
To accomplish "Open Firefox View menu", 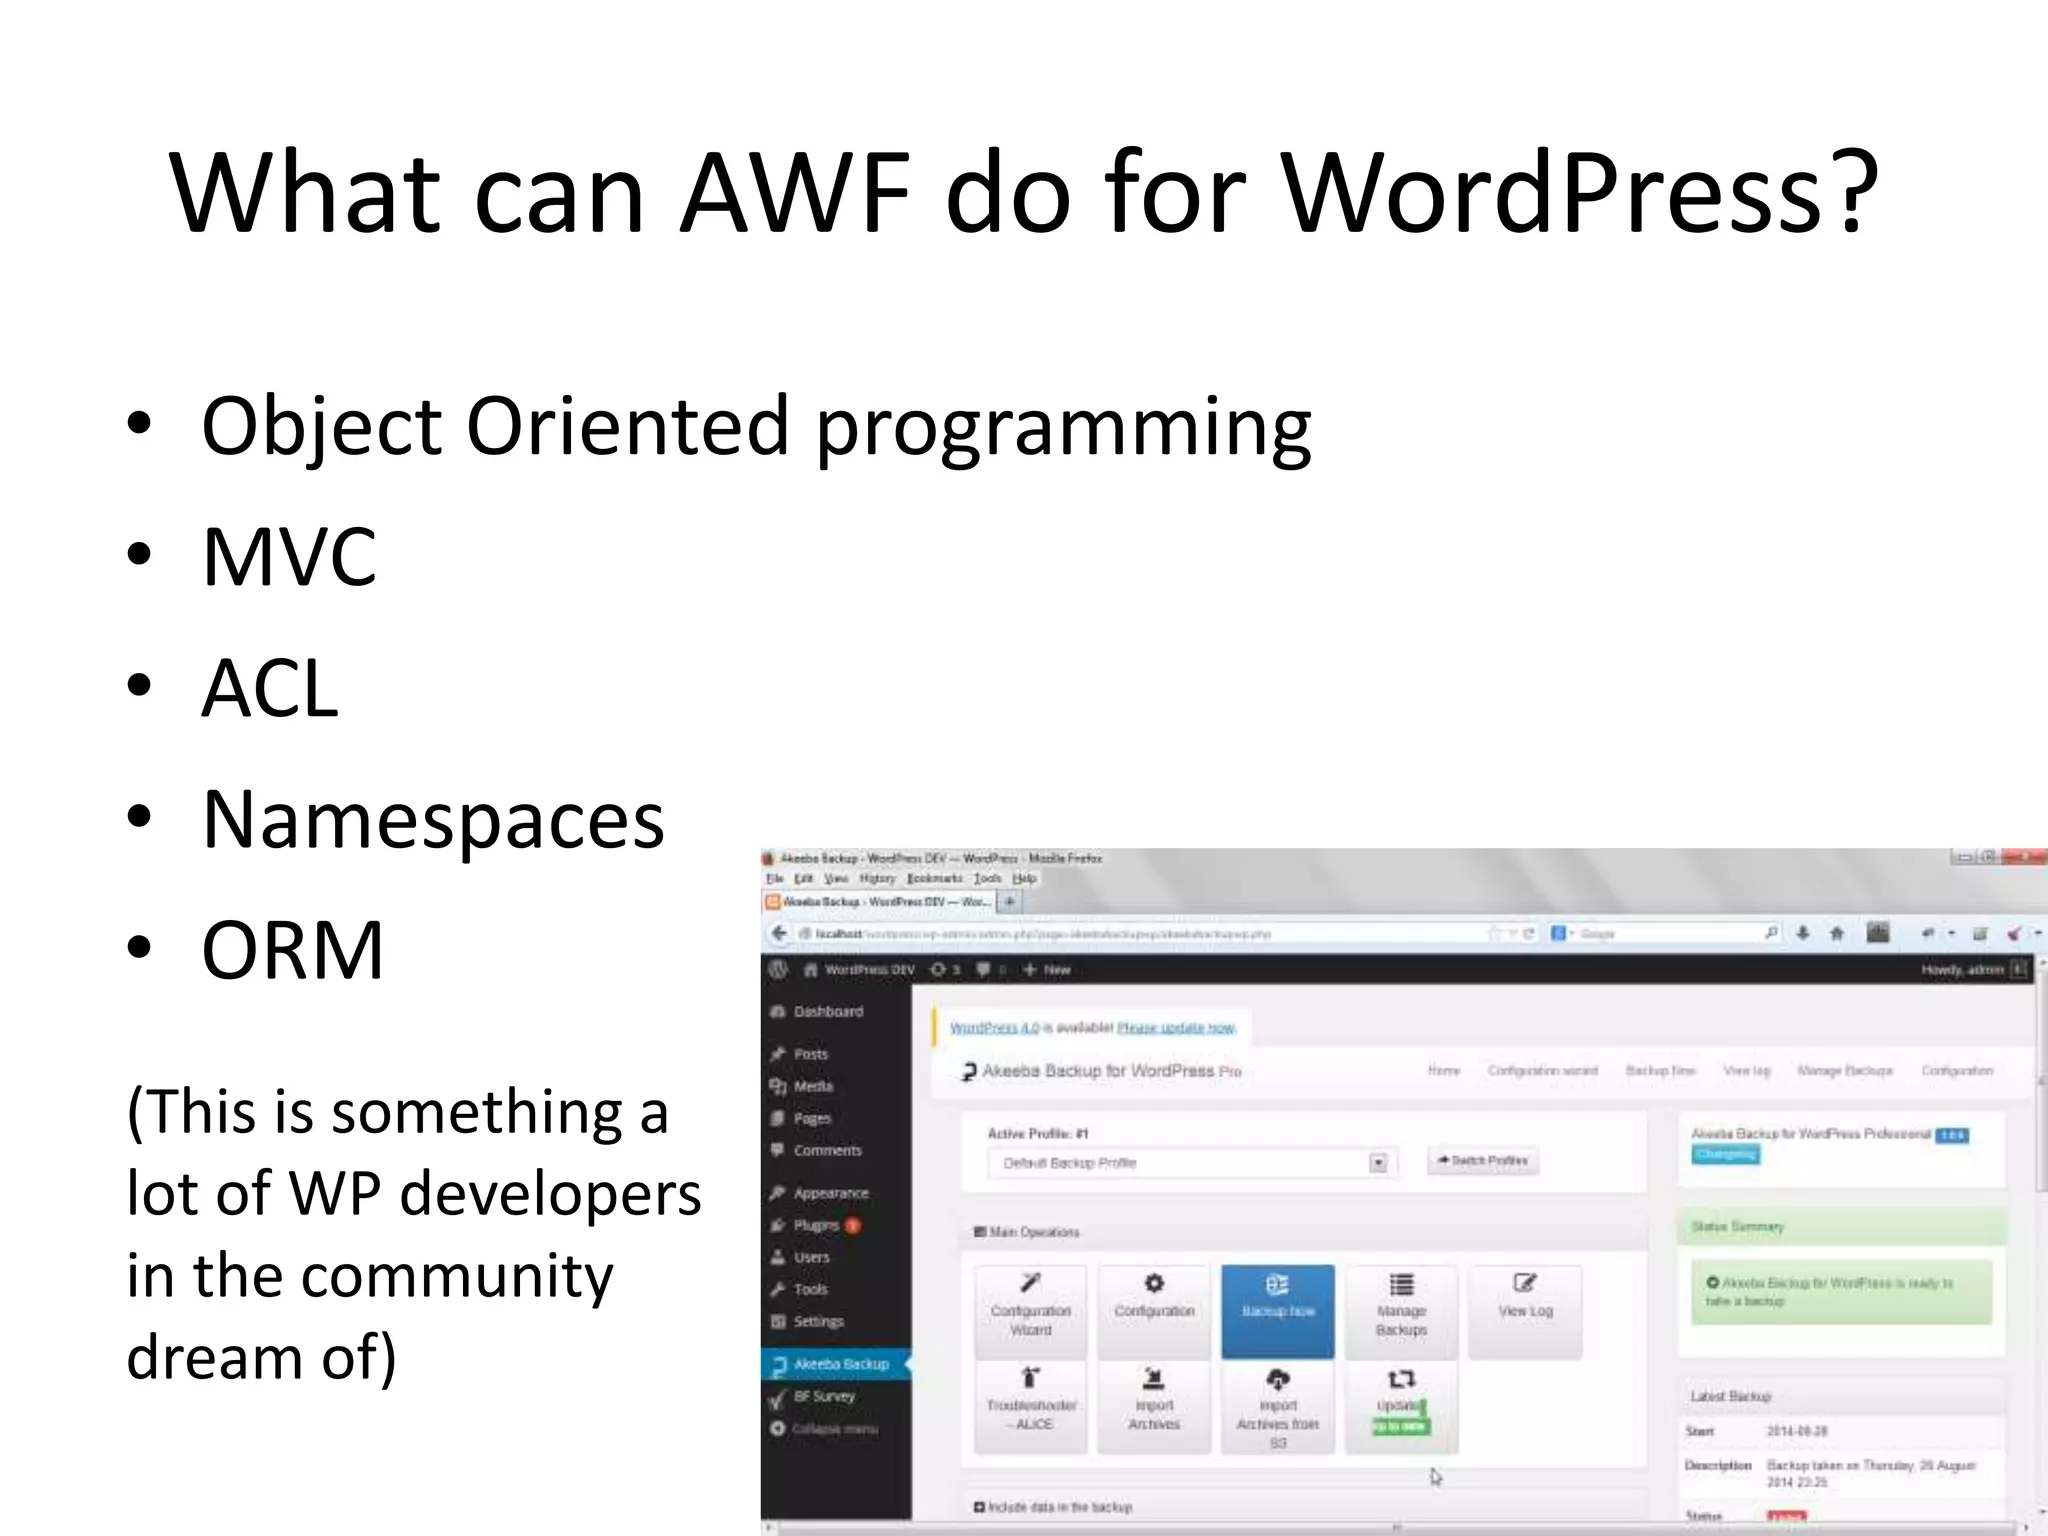I will (x=836, y=878).
